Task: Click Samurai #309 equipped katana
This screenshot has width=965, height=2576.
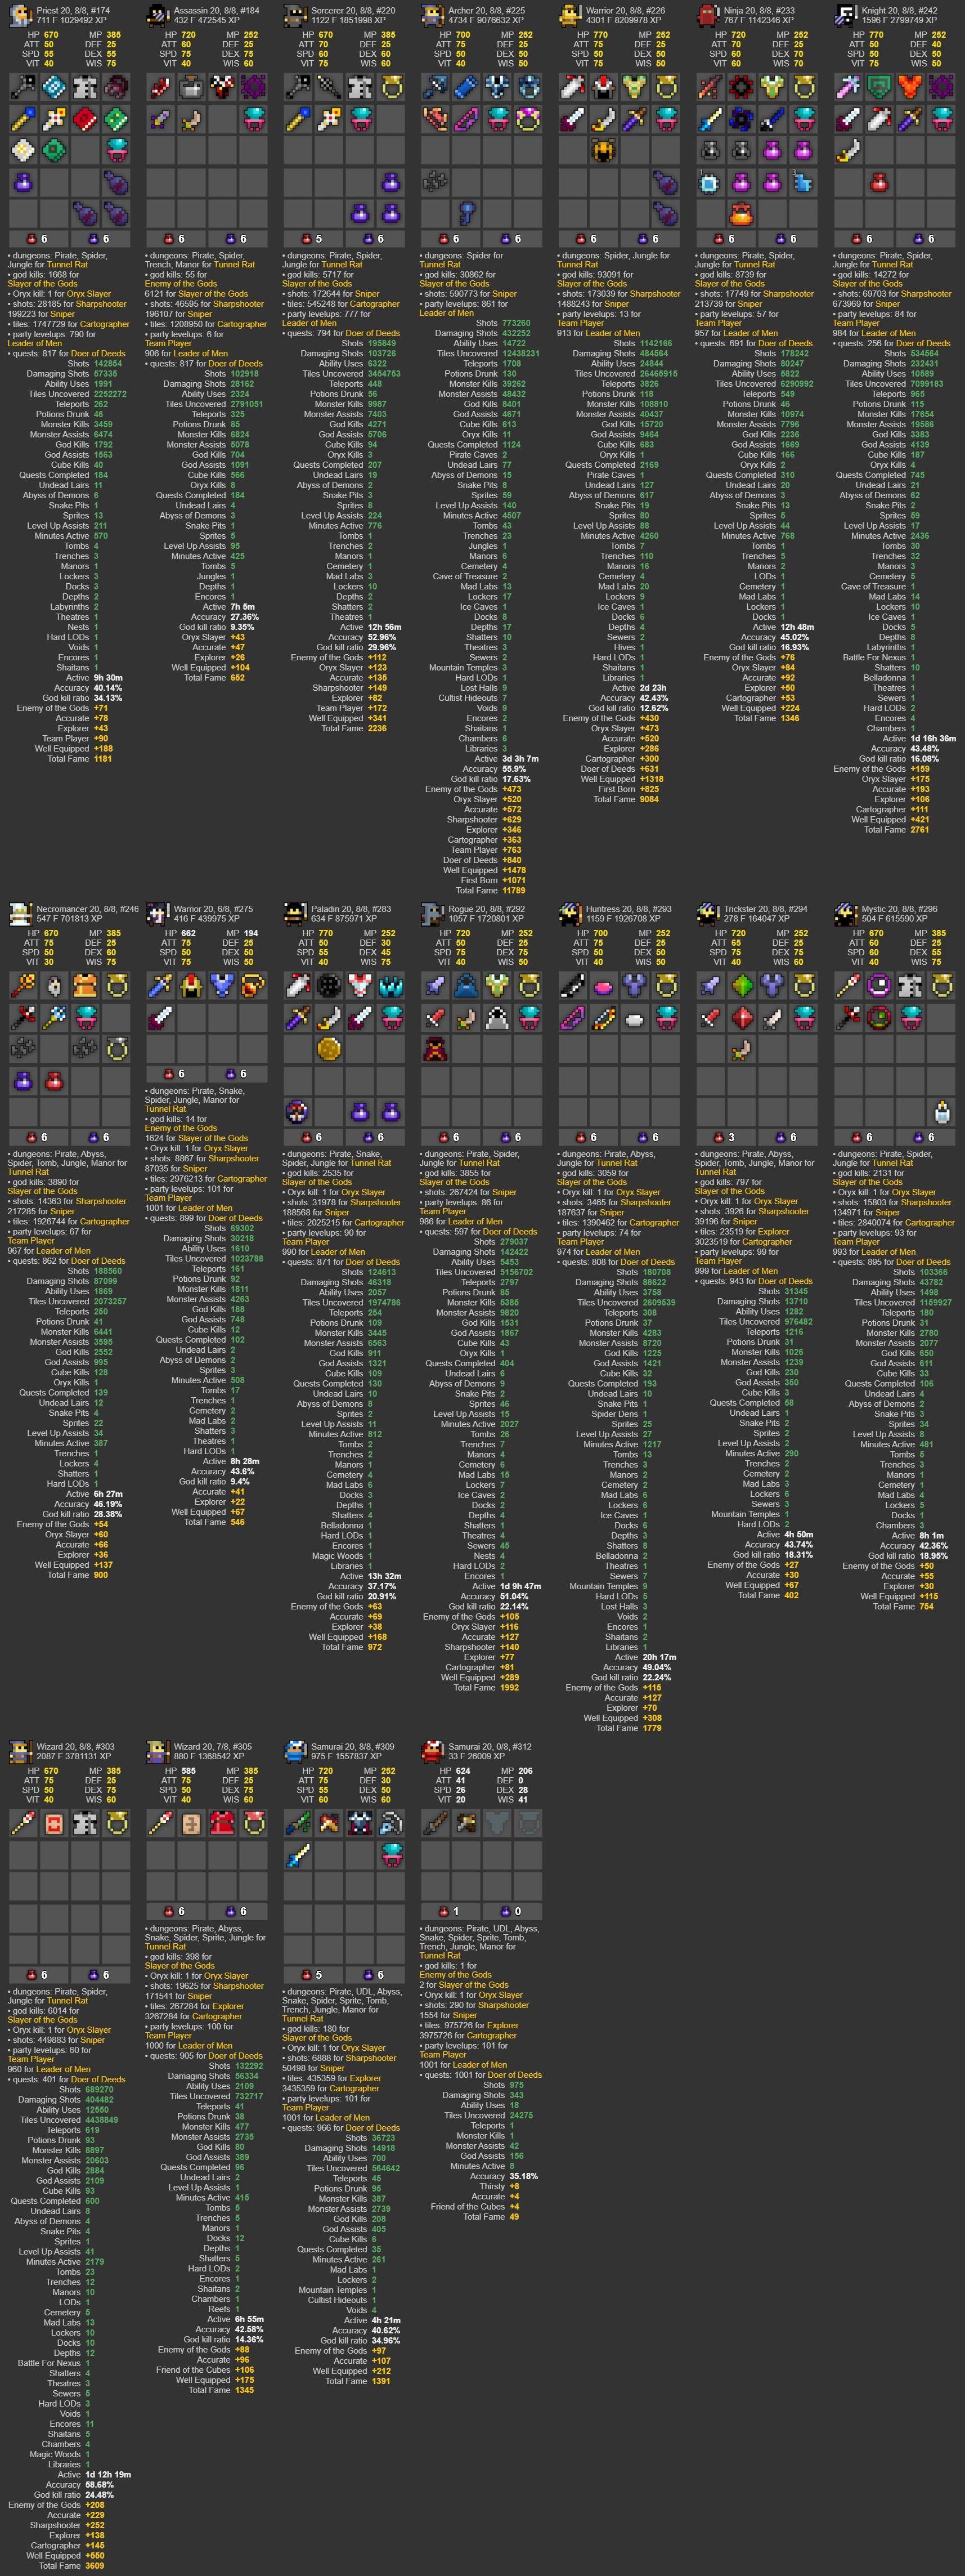Action: (x=298, y=1823)
